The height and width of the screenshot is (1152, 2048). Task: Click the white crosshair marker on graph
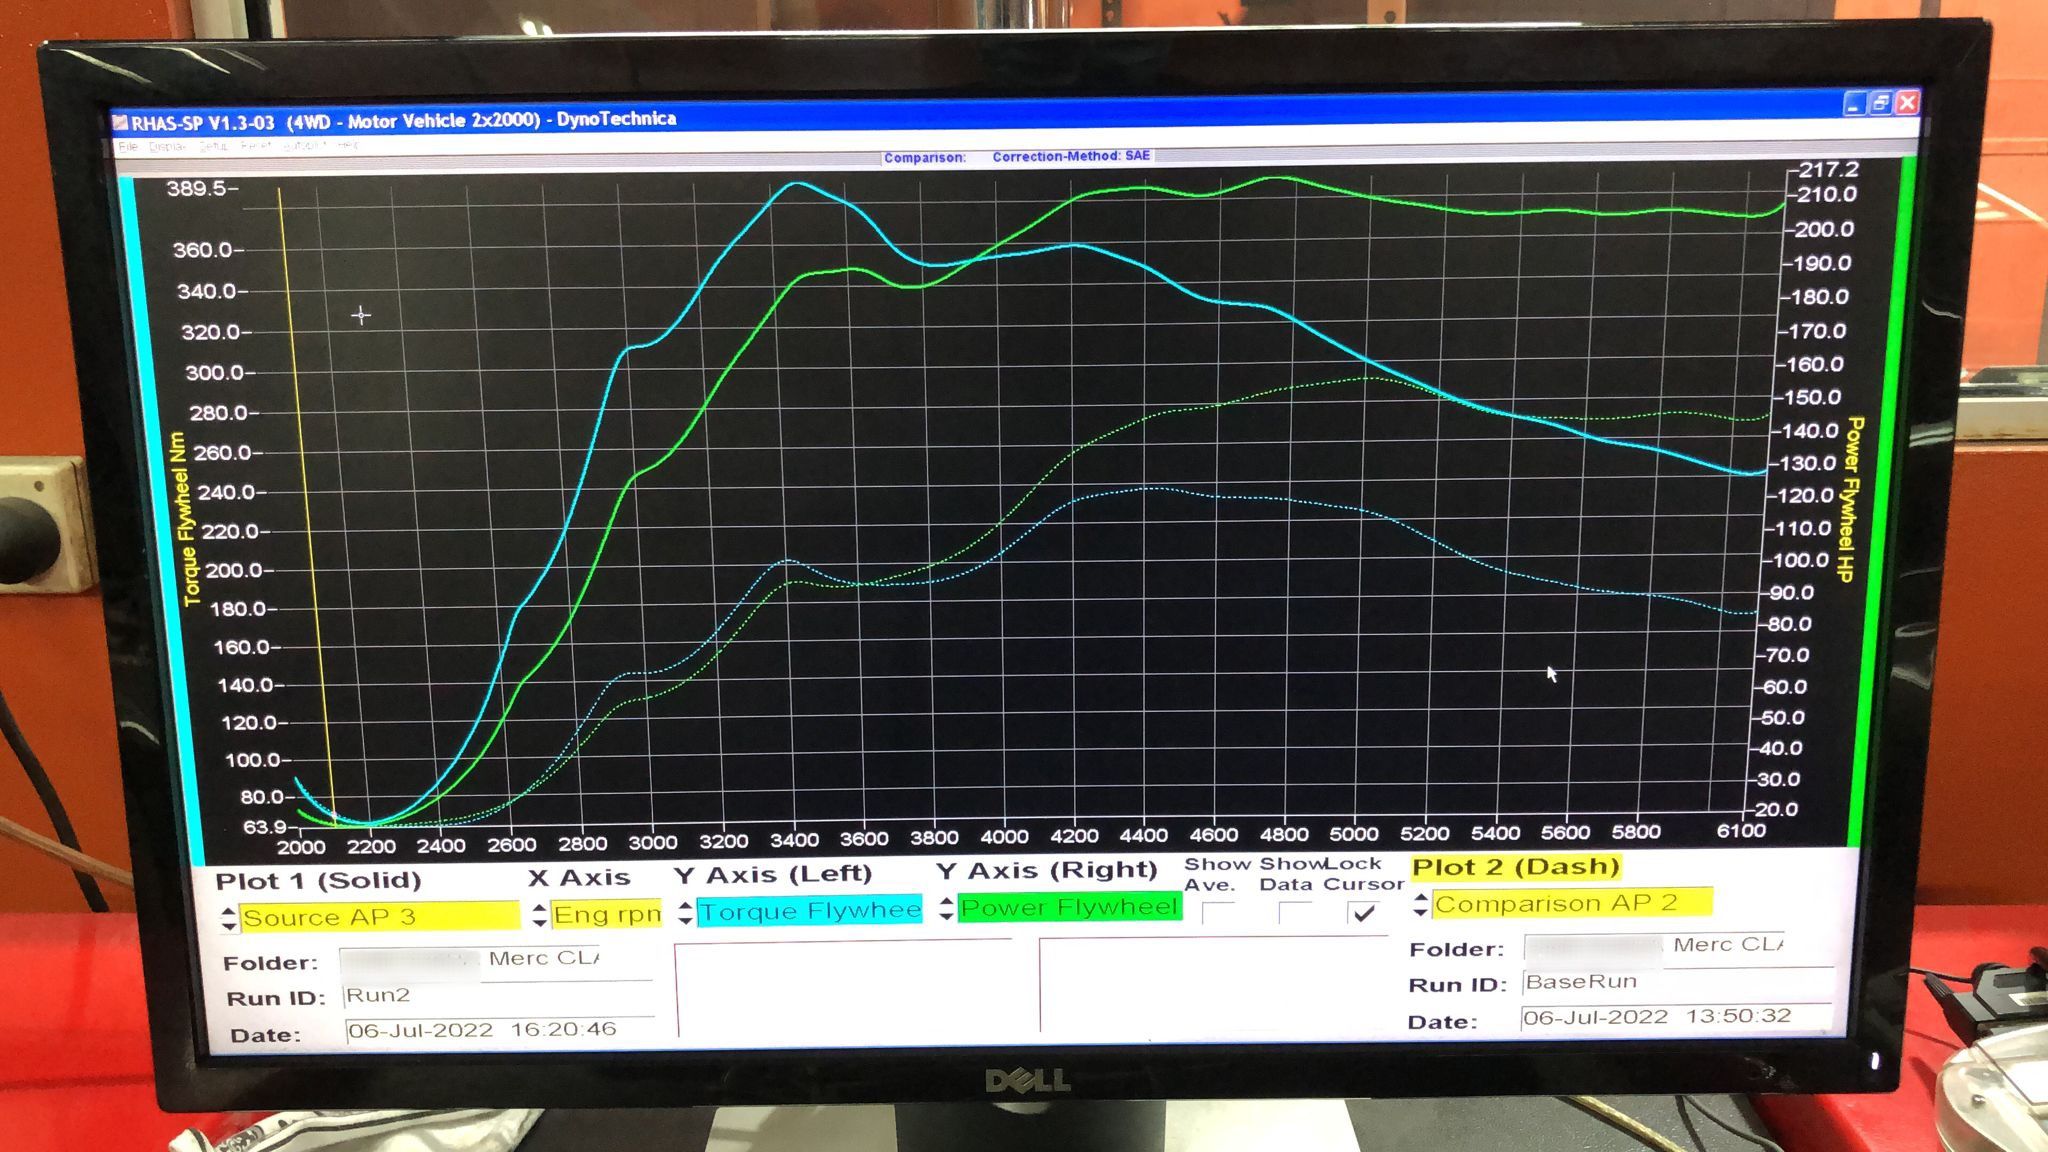coord(361,316)
